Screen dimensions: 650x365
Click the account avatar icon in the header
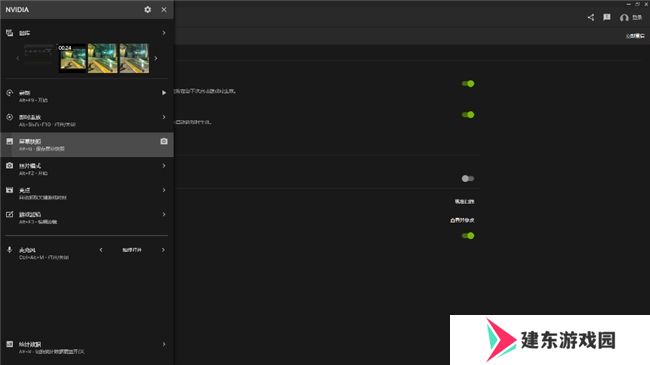click(x=624, y=18)
